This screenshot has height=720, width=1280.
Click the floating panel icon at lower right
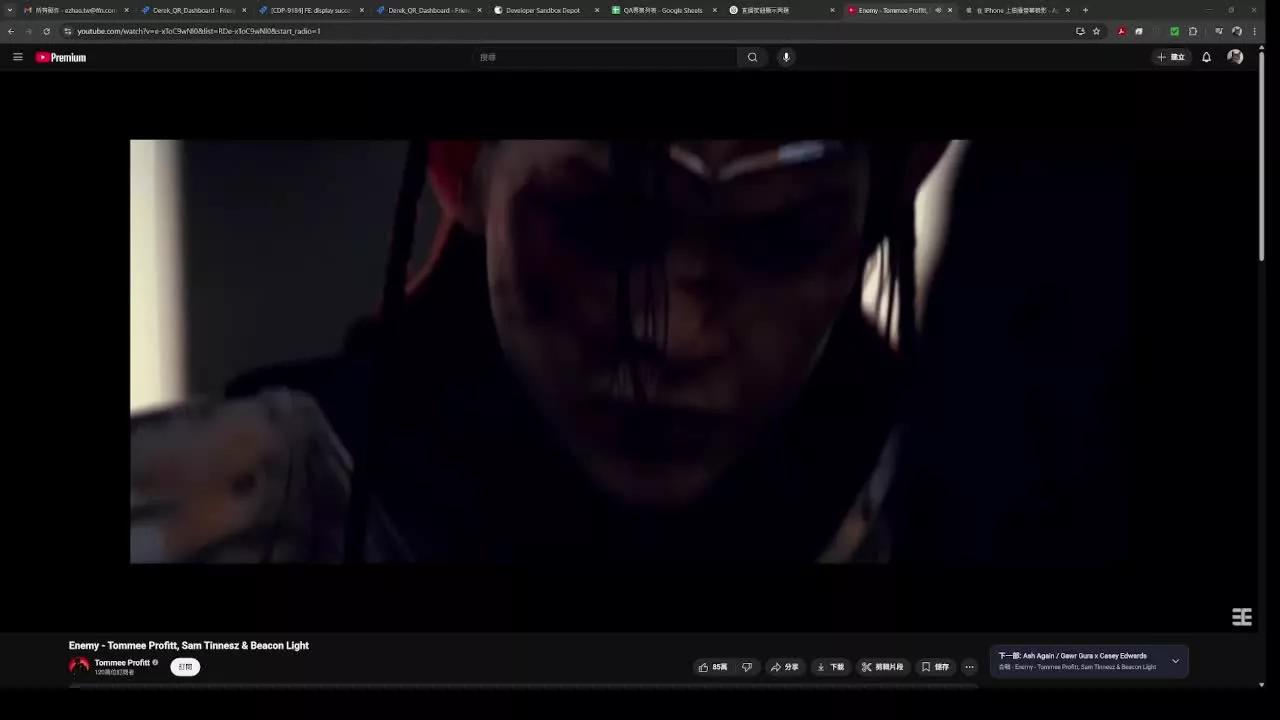(1242, 617)
